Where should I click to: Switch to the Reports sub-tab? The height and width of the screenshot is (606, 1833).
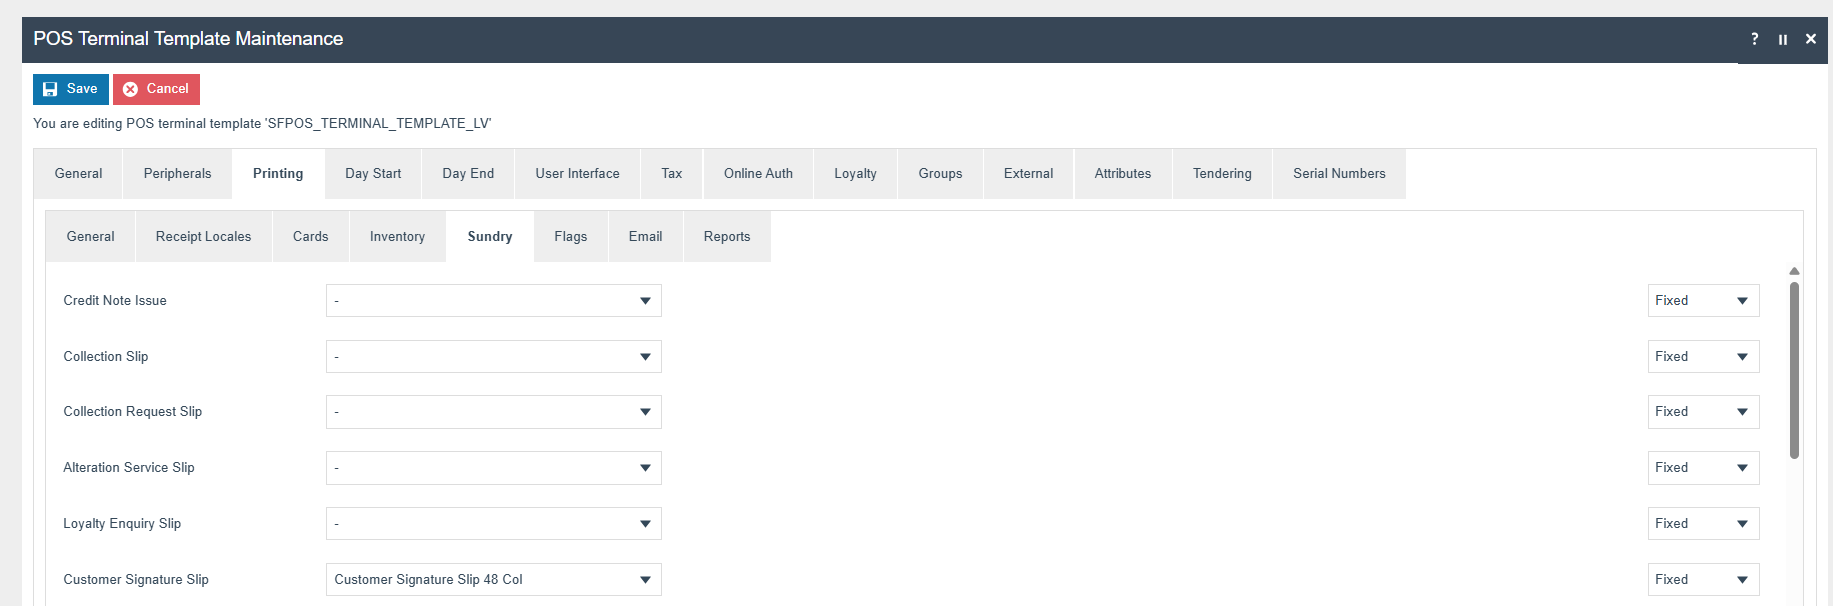point(726,237)
